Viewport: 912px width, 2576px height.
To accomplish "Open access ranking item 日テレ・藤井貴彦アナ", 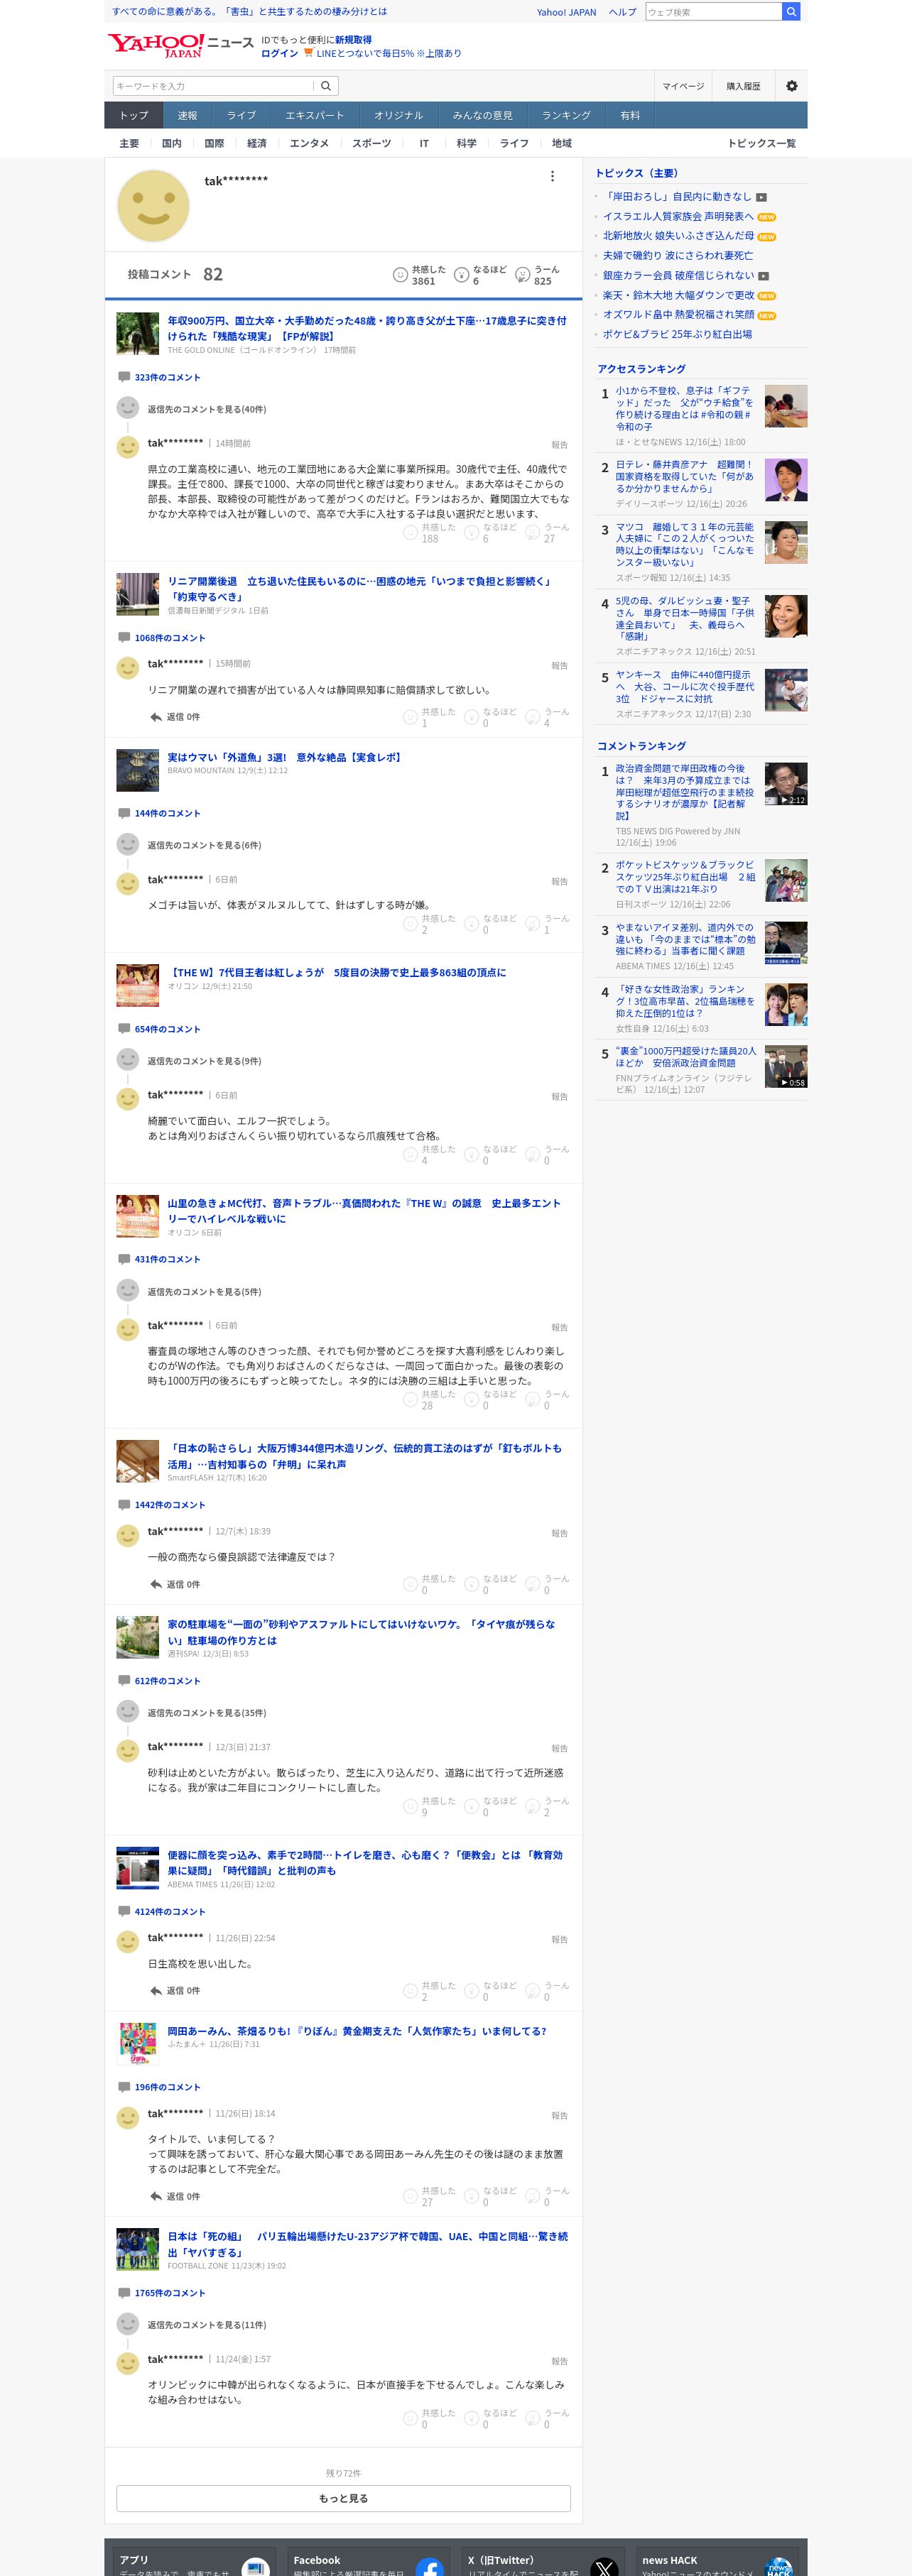I will coord(685,477).
